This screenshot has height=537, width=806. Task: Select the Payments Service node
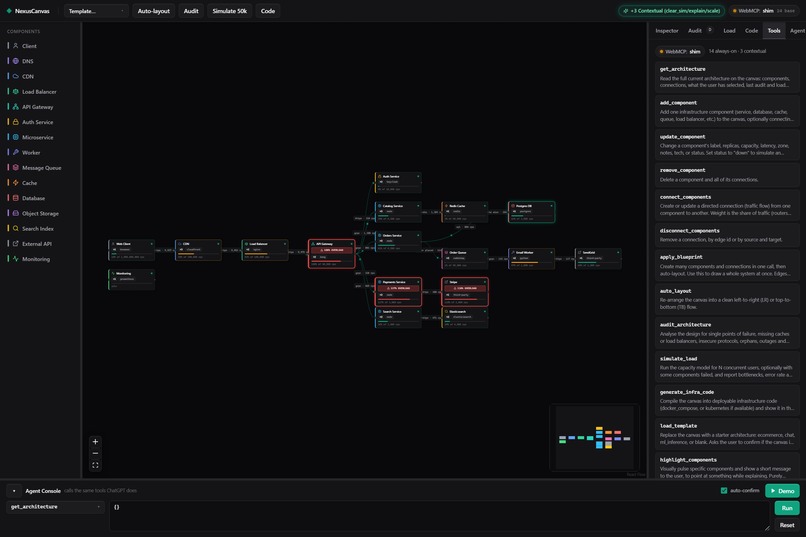point(398,292)
